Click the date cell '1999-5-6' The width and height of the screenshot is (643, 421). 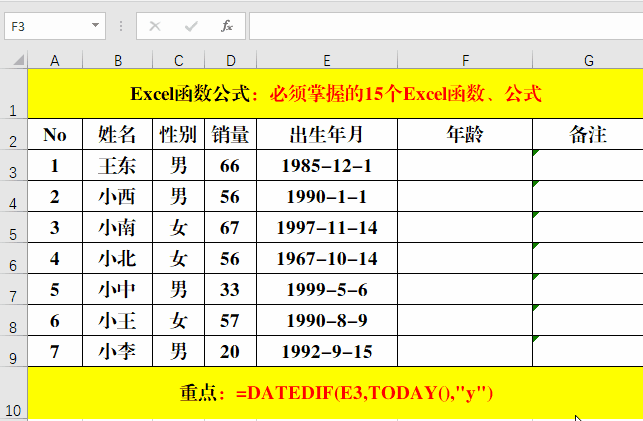[327, 289]
